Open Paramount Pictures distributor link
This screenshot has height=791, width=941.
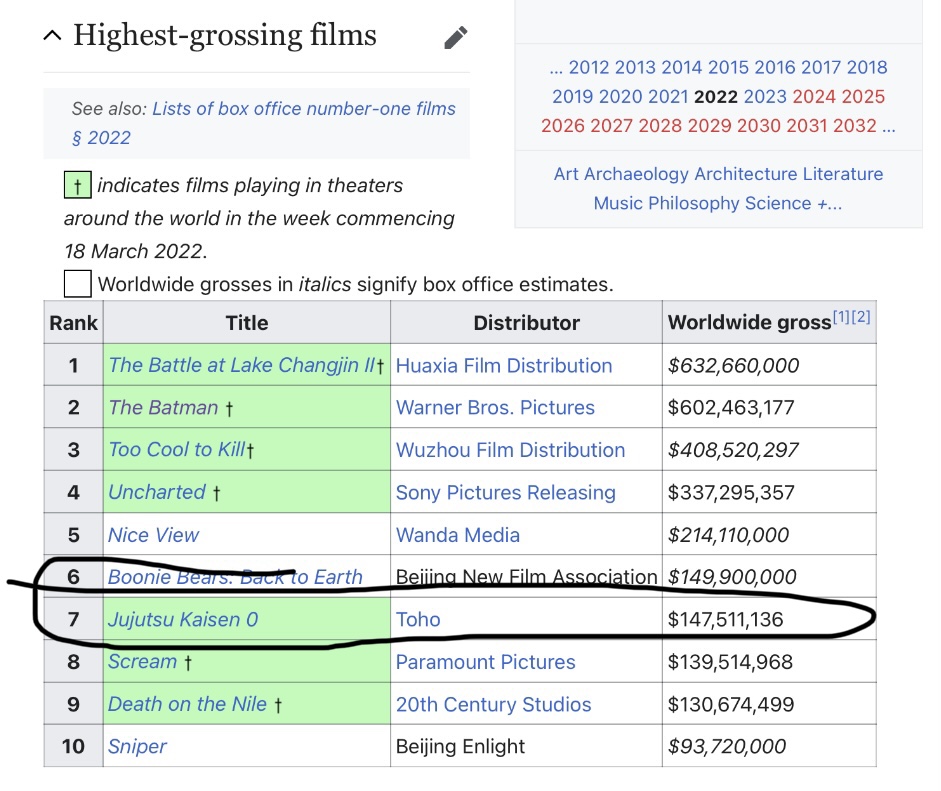pos(486,662)
